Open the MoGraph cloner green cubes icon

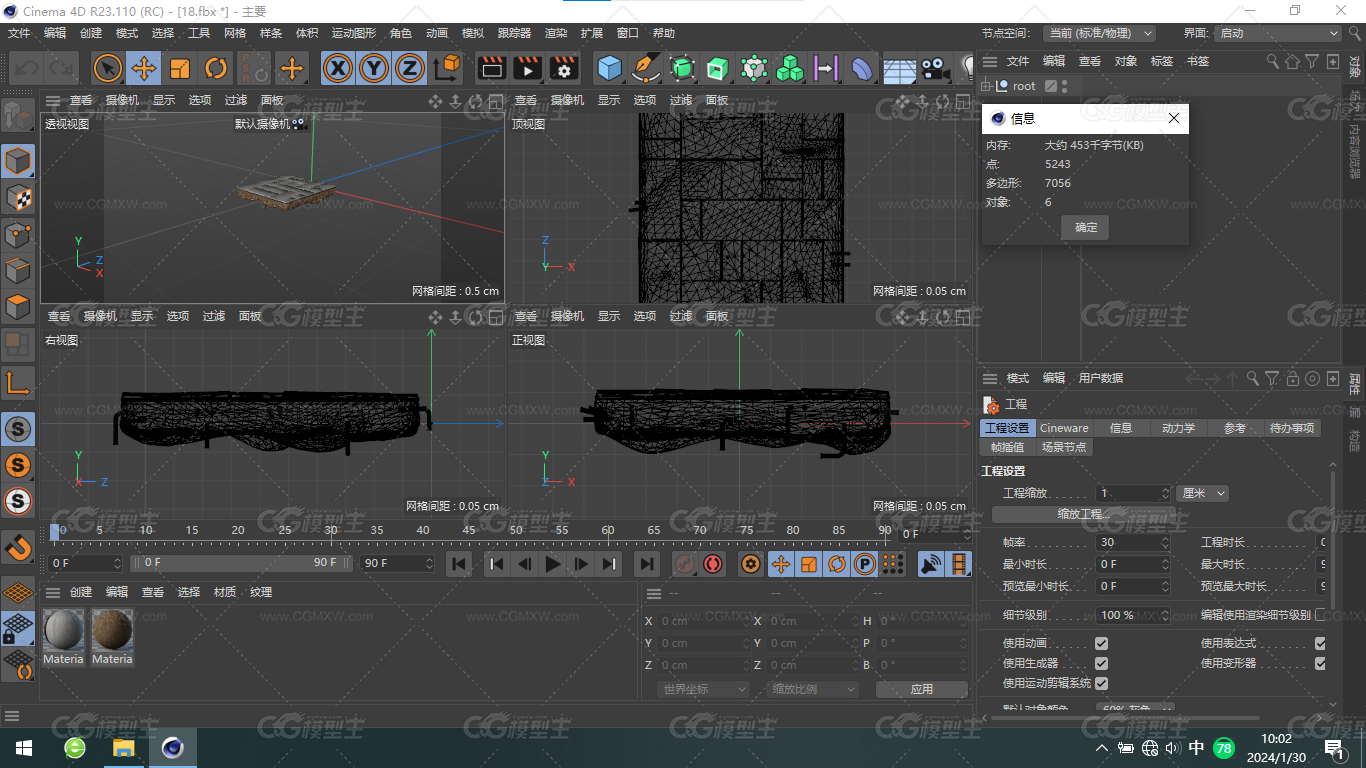pyautogui.click(x=790, y=68)
